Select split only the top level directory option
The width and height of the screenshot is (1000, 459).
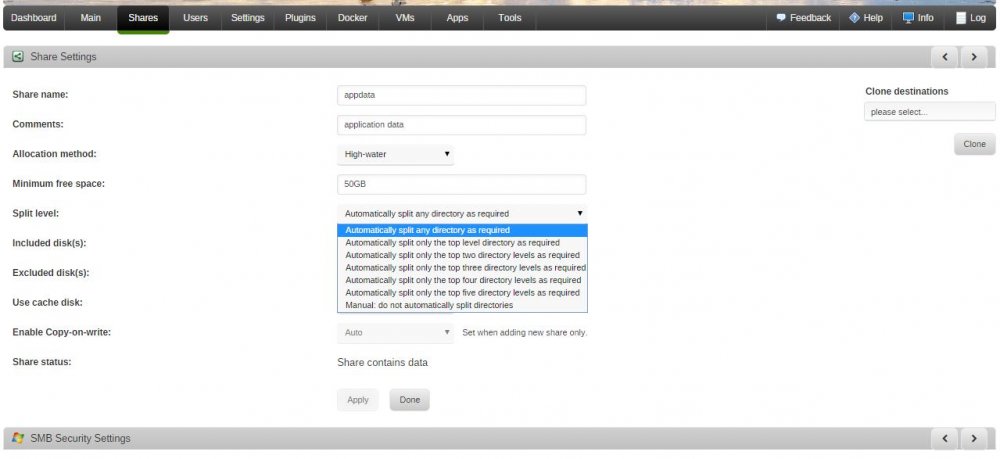(x=462, y=243)
